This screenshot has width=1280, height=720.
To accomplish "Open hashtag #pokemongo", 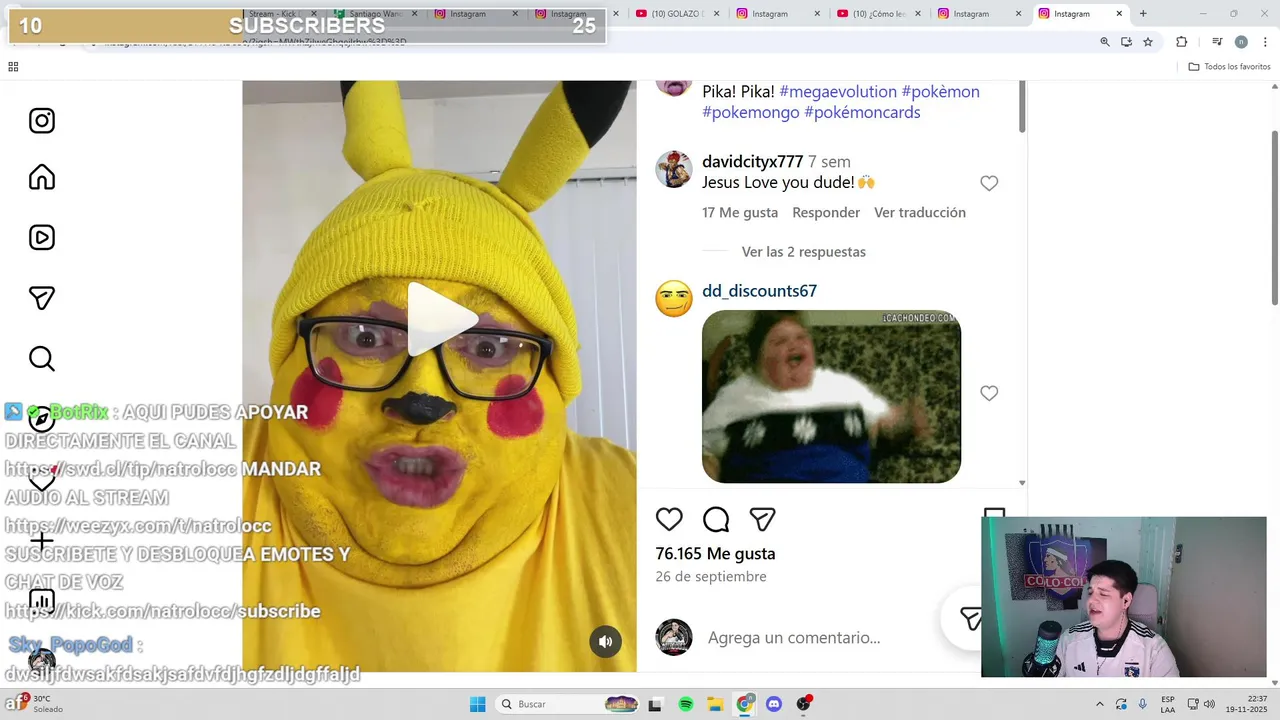I will click(751, 112).
